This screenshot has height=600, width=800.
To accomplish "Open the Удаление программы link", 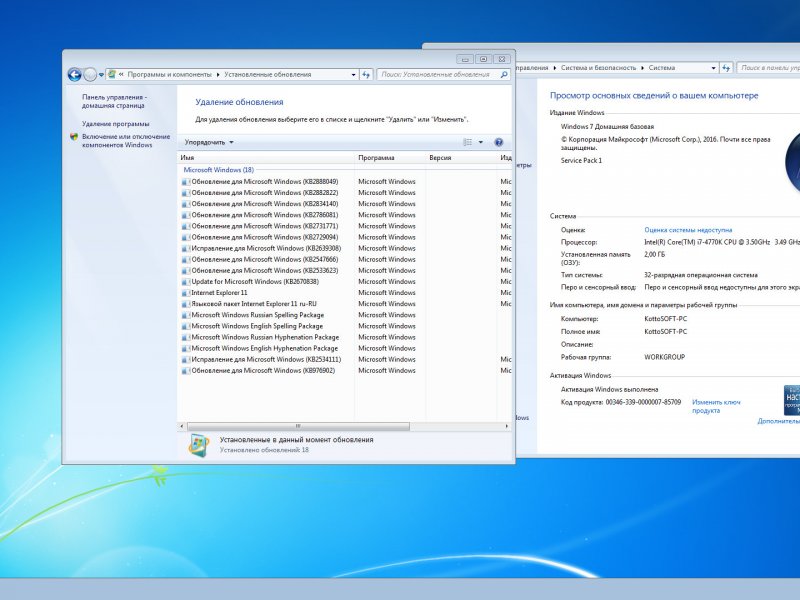I will [x=116, y=124].
